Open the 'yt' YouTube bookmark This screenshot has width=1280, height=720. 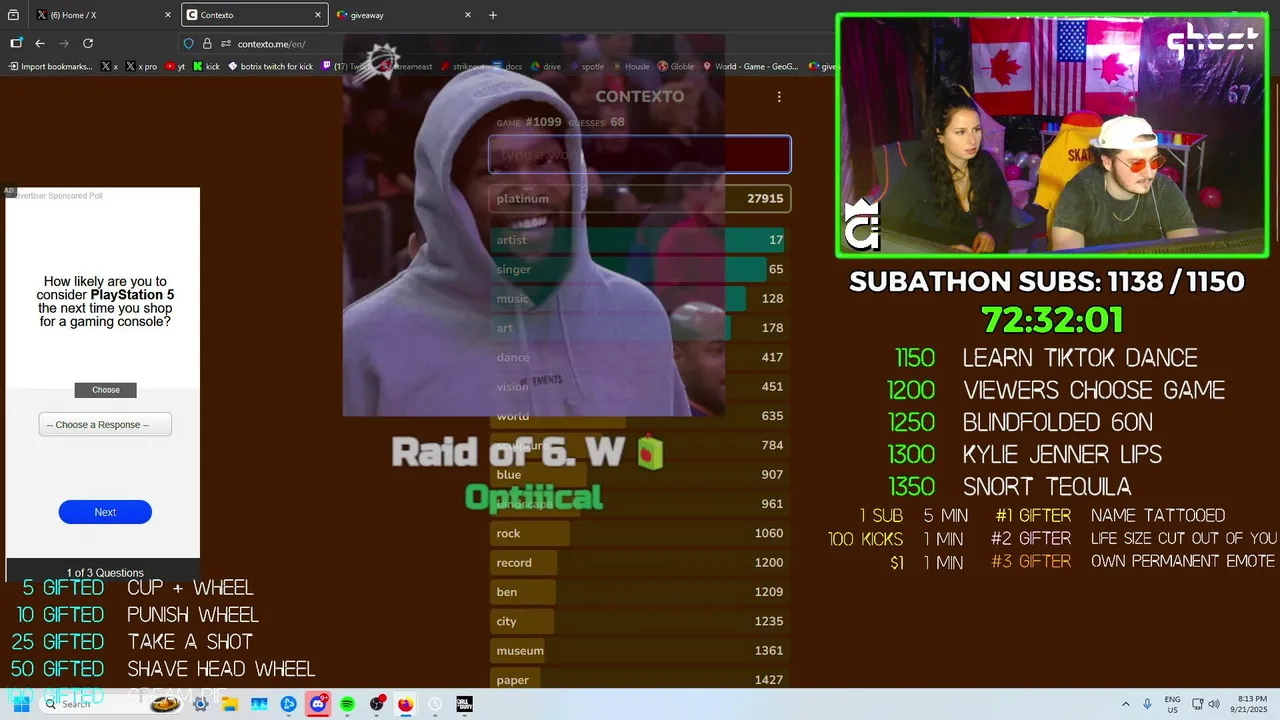[x=175, y=66]
